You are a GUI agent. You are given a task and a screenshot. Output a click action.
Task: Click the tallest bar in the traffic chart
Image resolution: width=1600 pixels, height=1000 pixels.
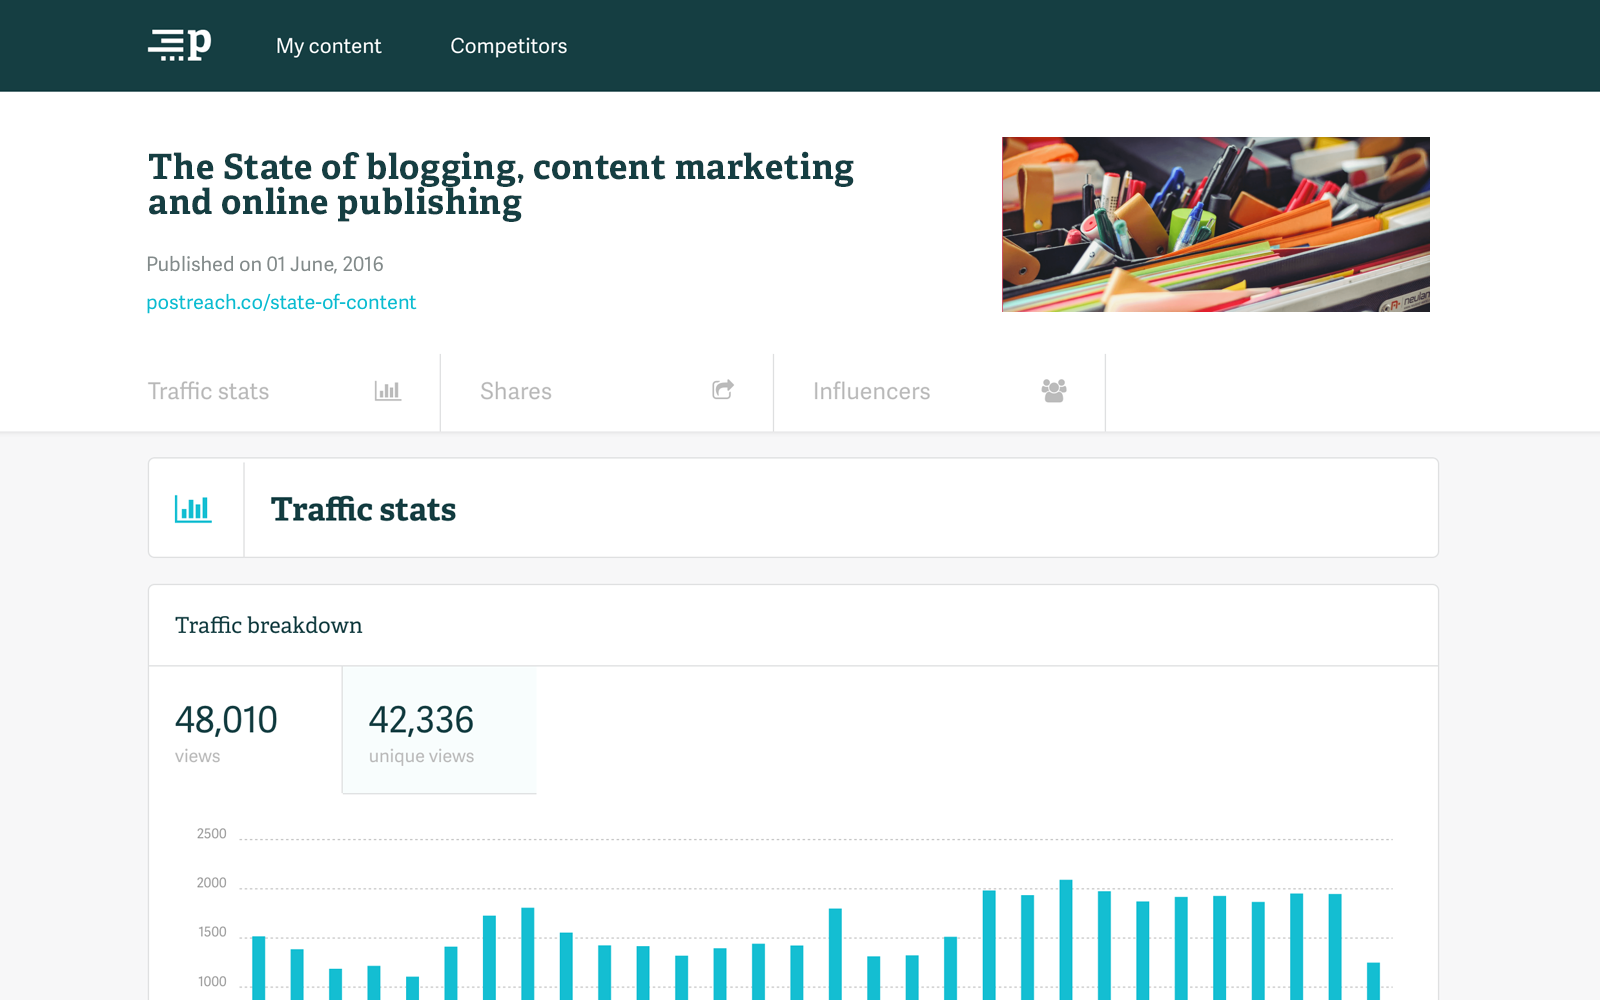[1066, 940]
